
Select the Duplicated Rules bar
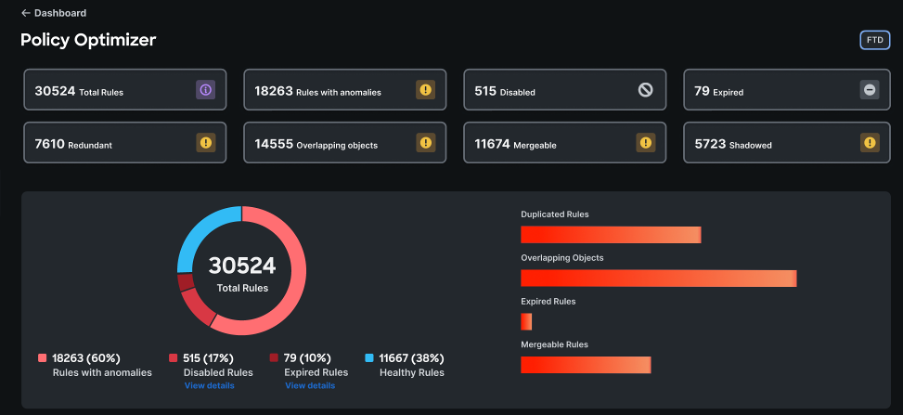610,234
